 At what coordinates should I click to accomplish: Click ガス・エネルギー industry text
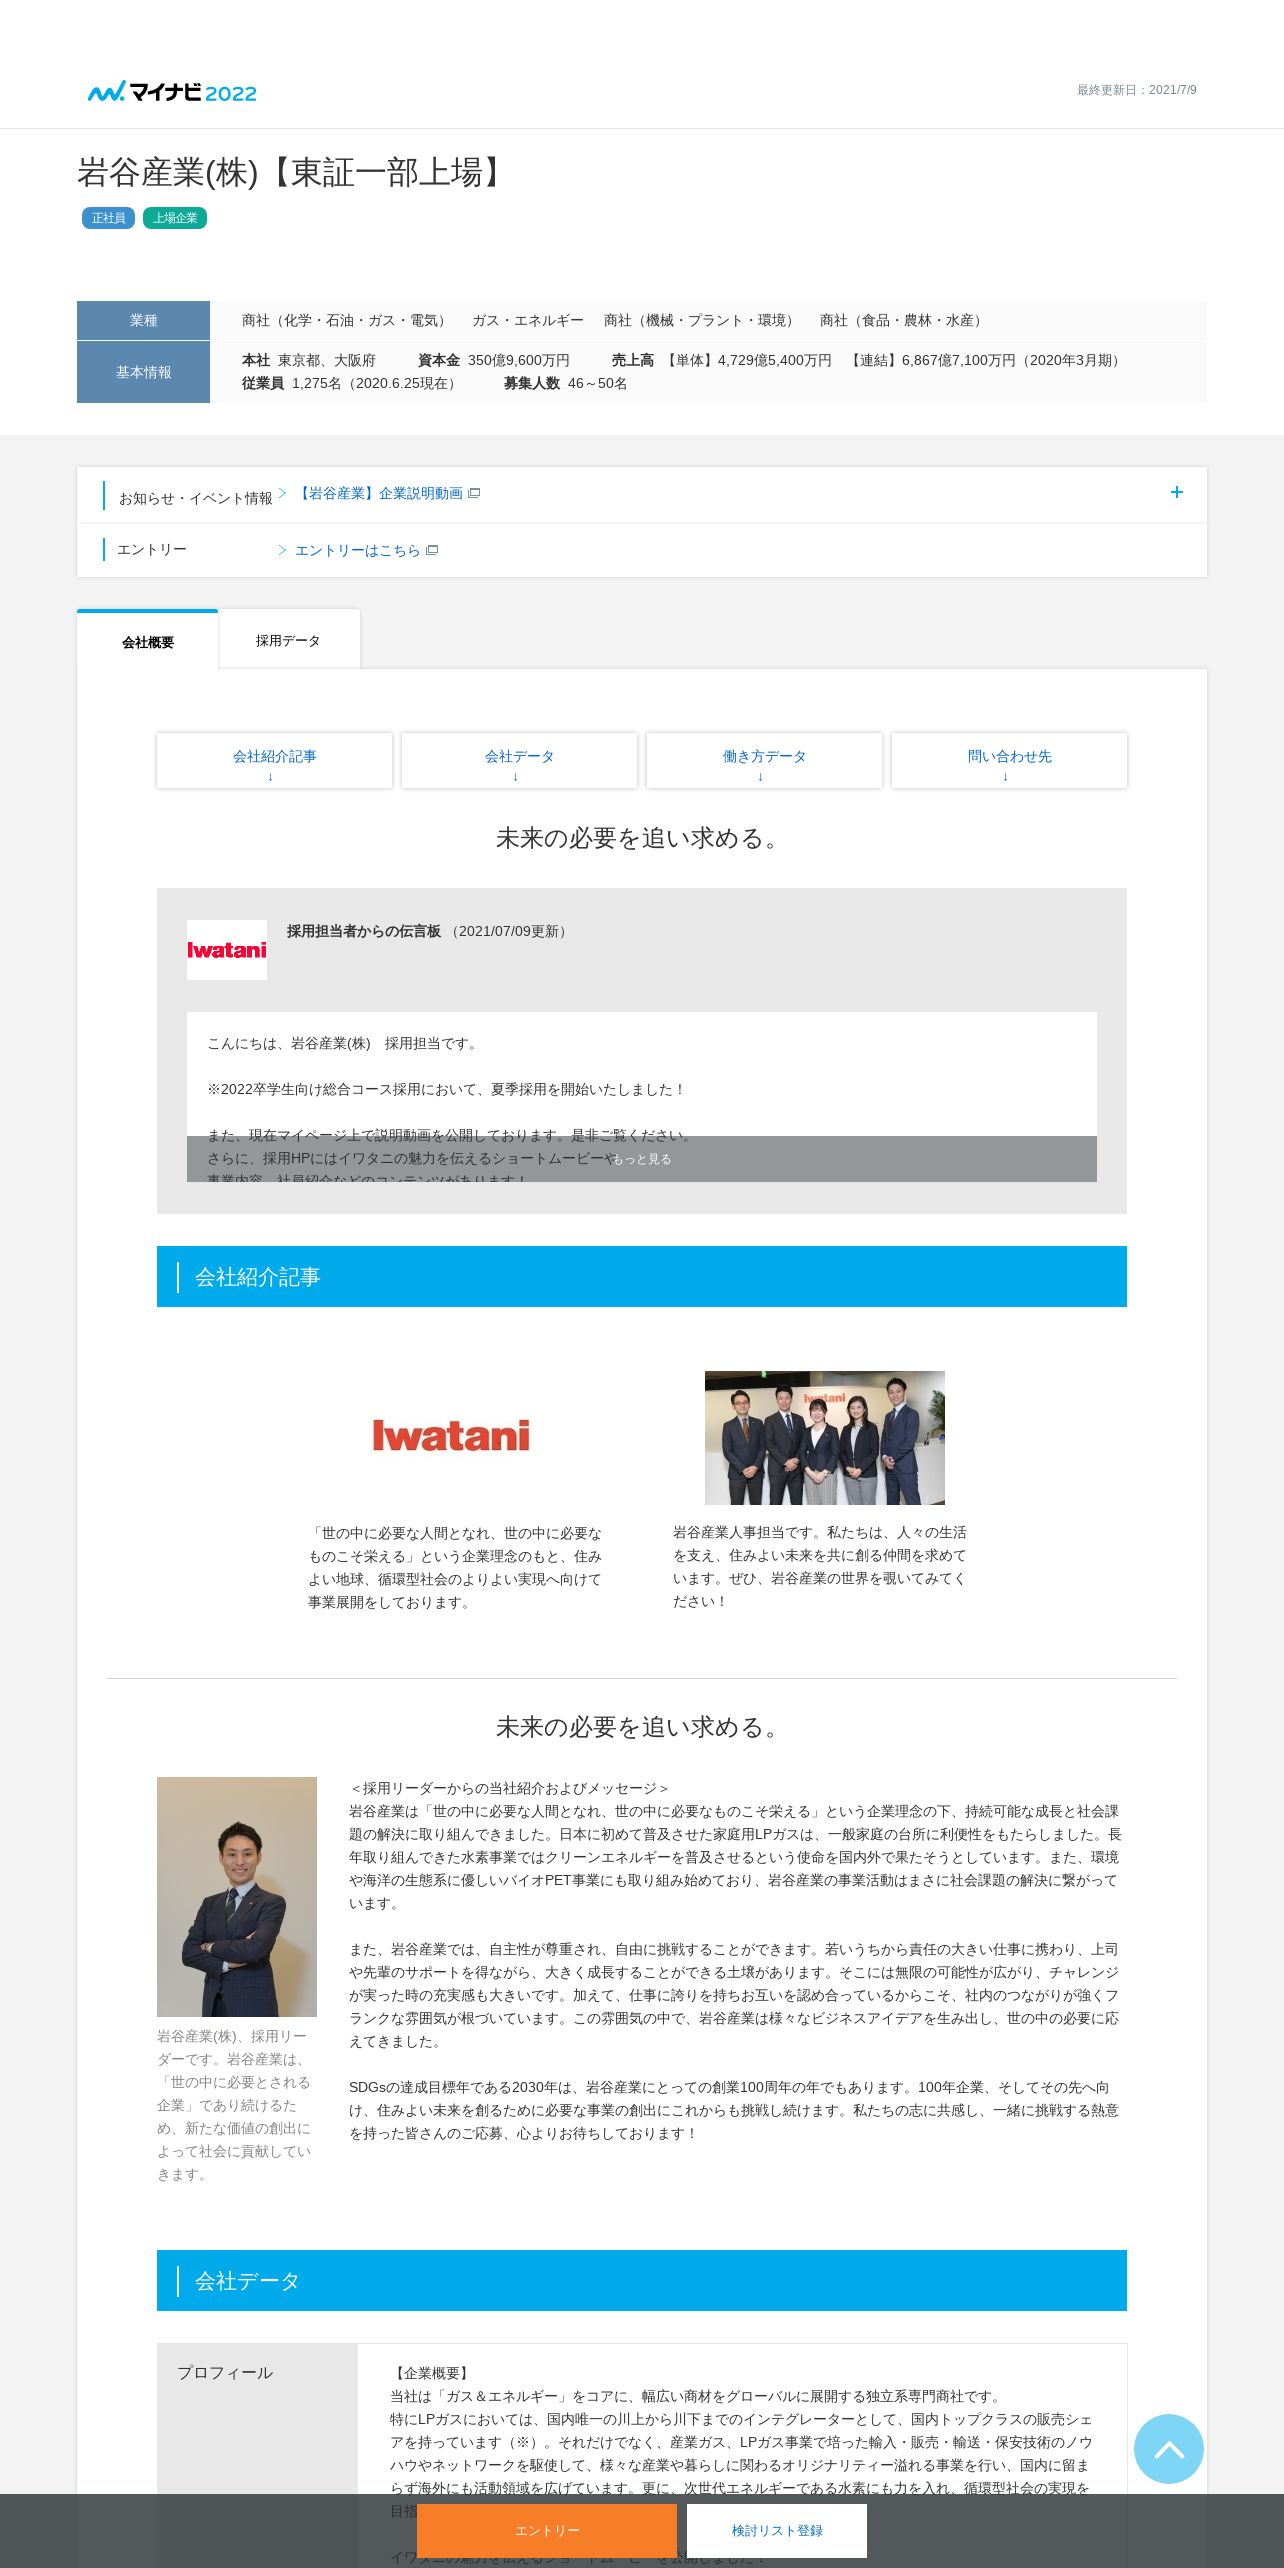pyautogui.click(x=527, y=320)
